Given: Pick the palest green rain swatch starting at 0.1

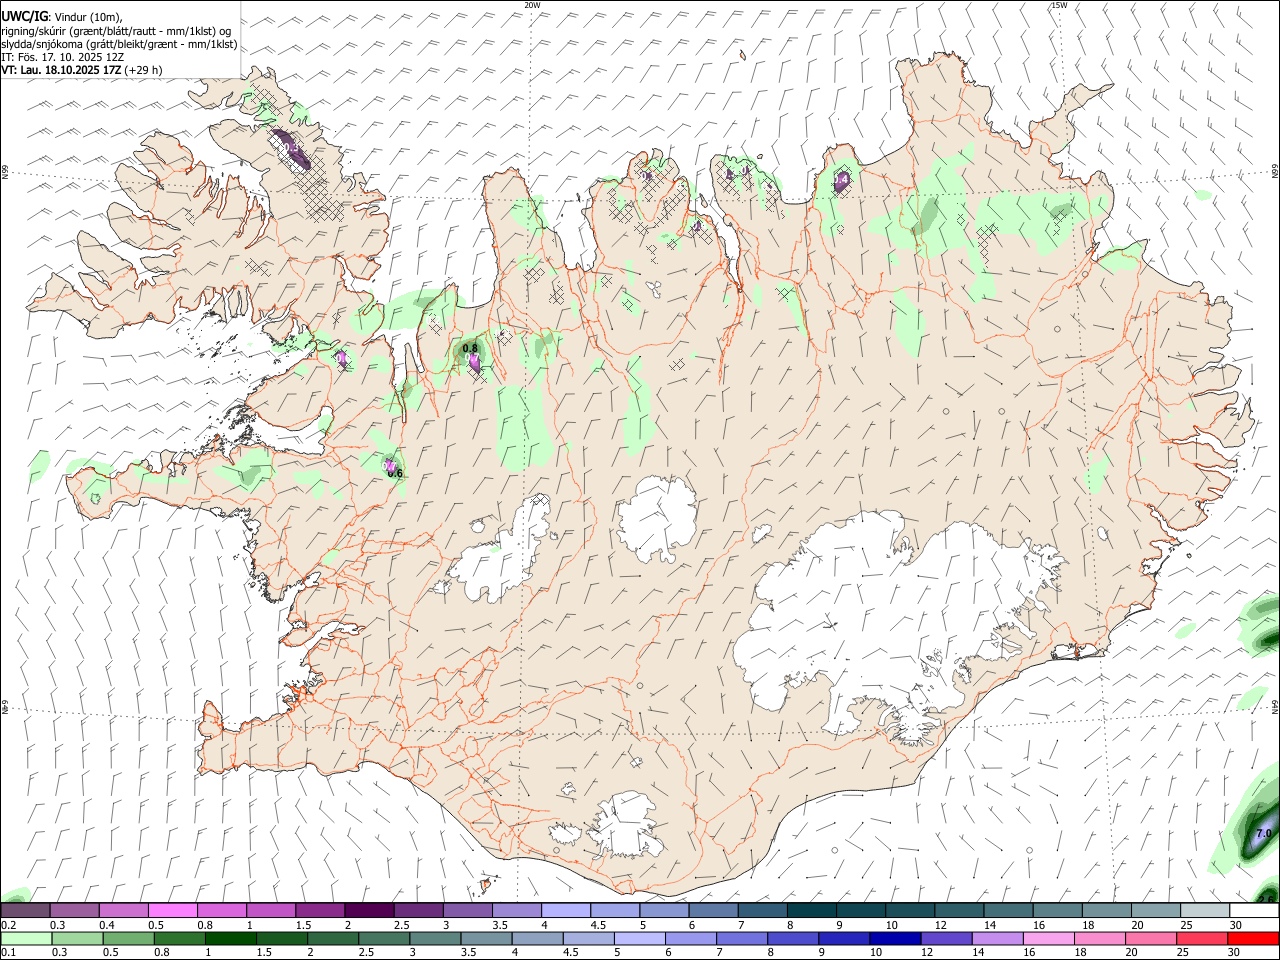Looking at the screenshot, I should pyautogui.click(x=26, y=938).
